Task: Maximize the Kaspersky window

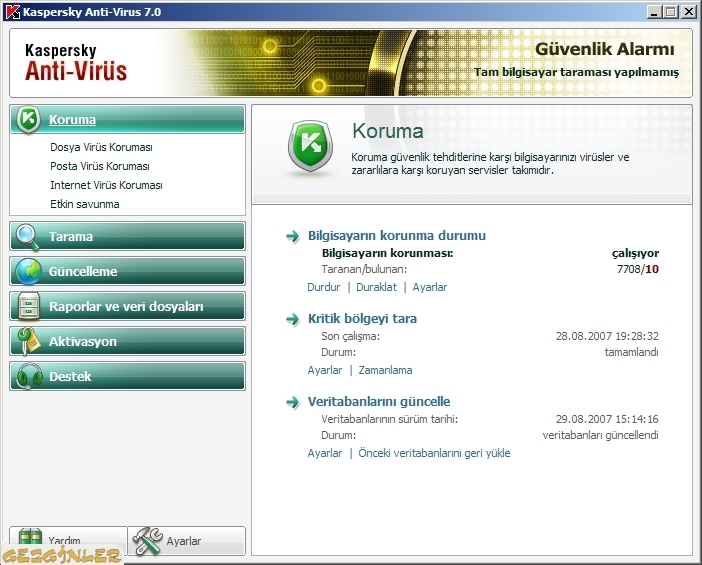Action: 670,12
